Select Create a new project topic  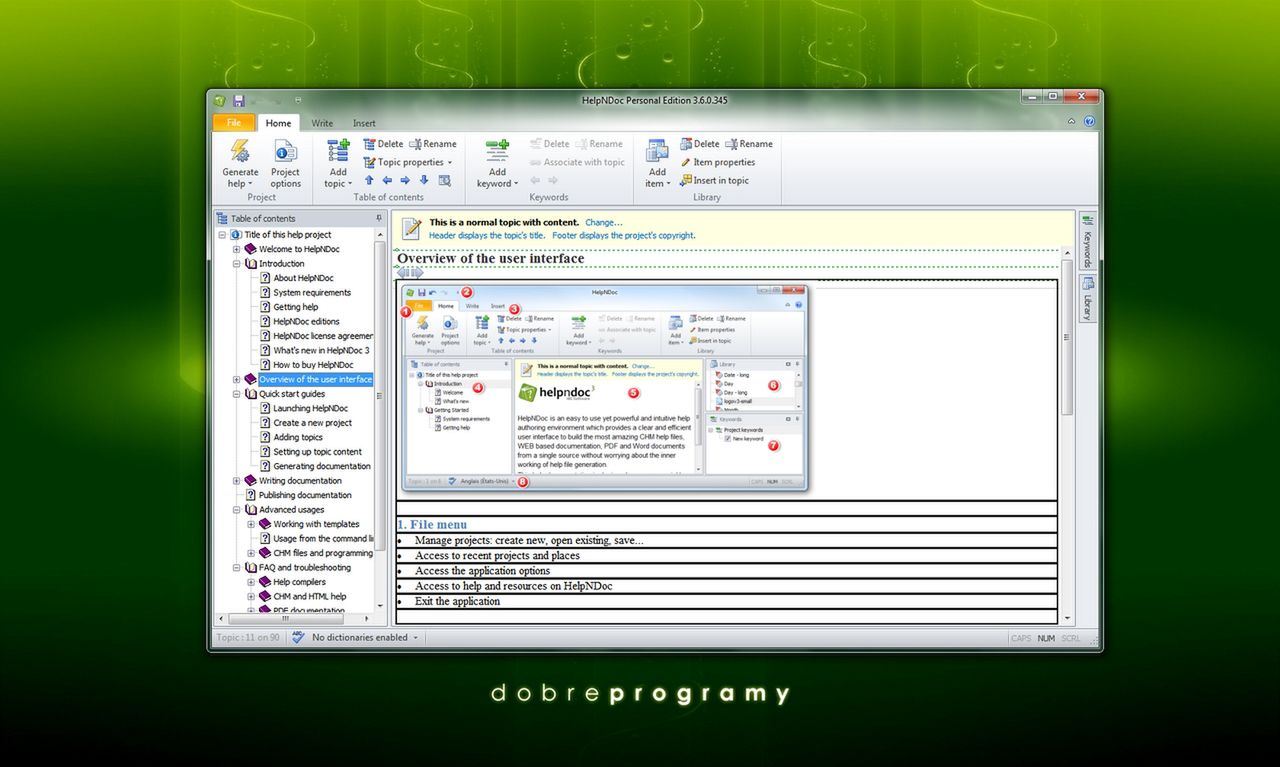312,423
